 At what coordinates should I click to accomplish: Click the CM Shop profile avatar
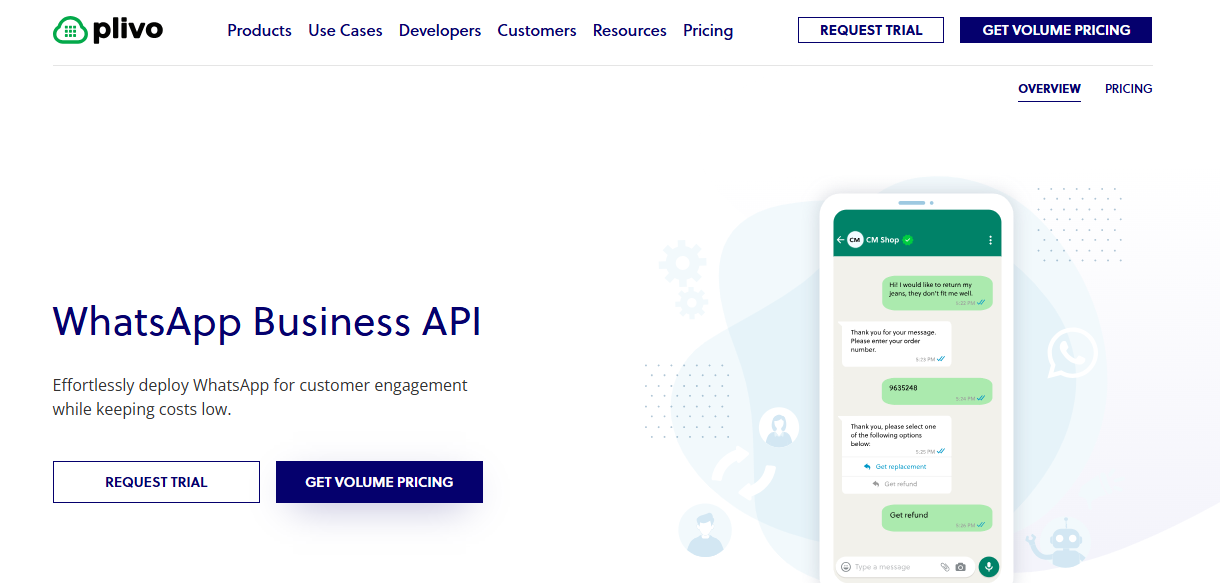(x=855, y=240)
